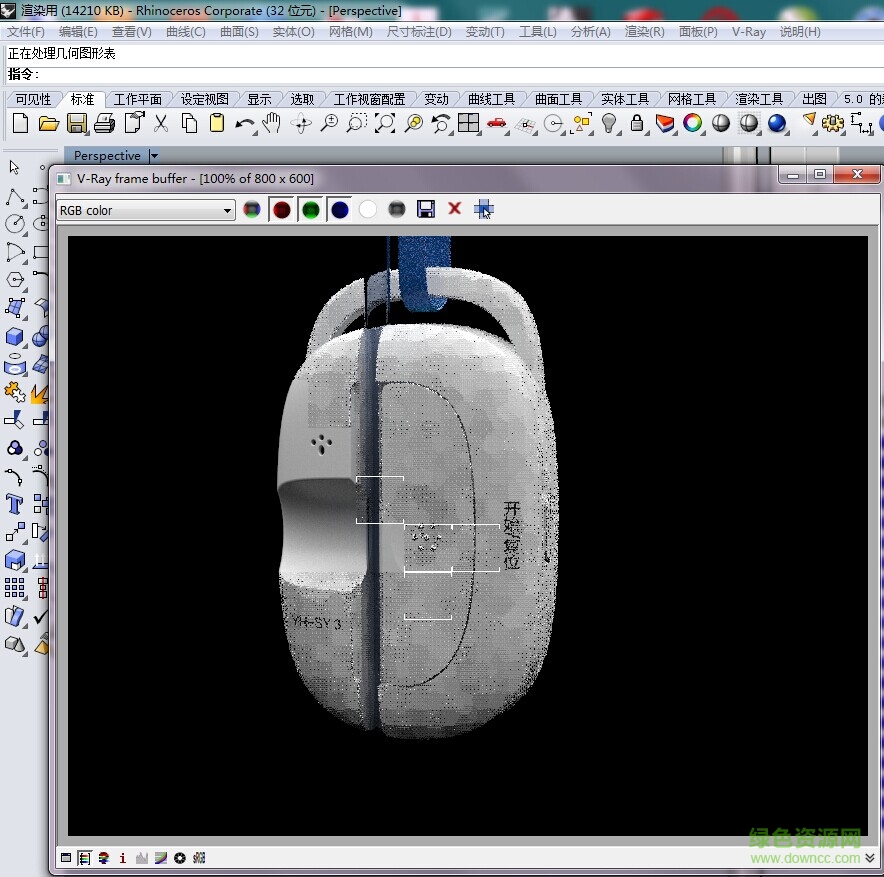Switch to the 渲染工具 toolbar tab
This screenshot has height=877, width=884.
pyautogui.click(x=759, y=99)
